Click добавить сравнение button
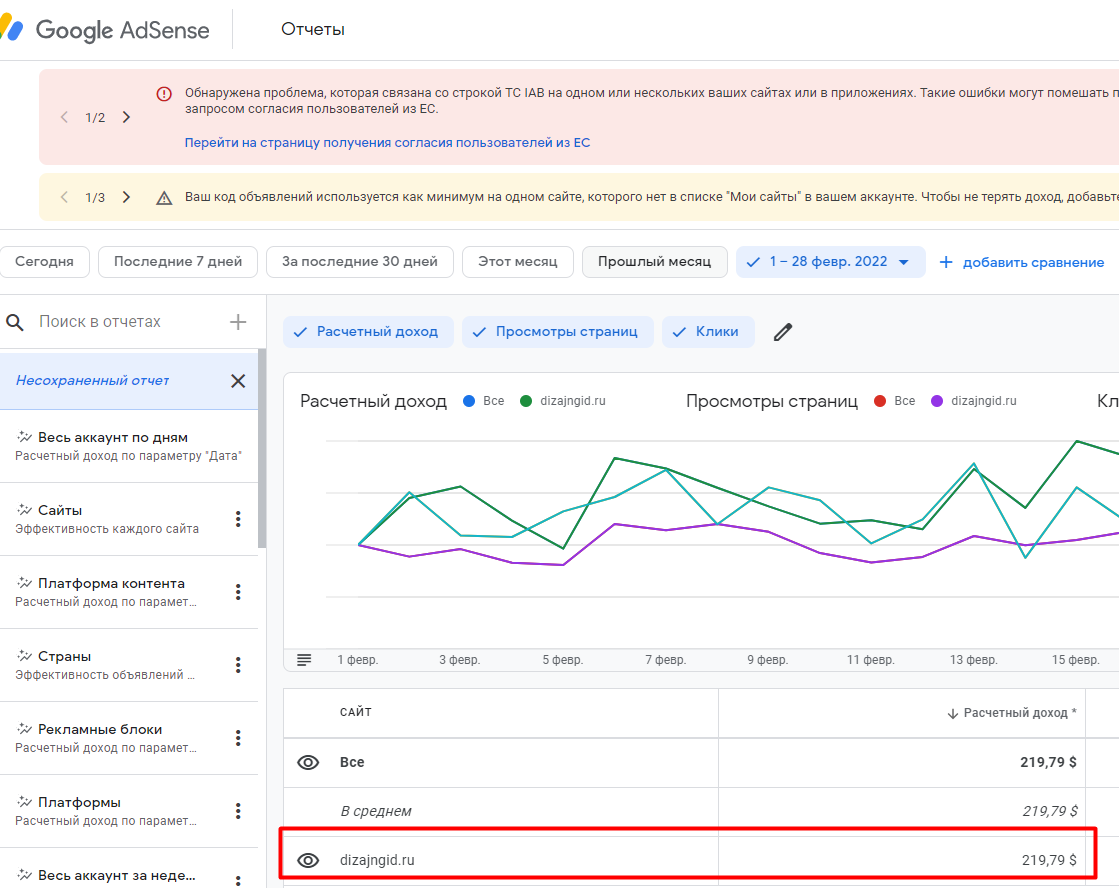The image size is (1119, 888). click(1022, 262)
